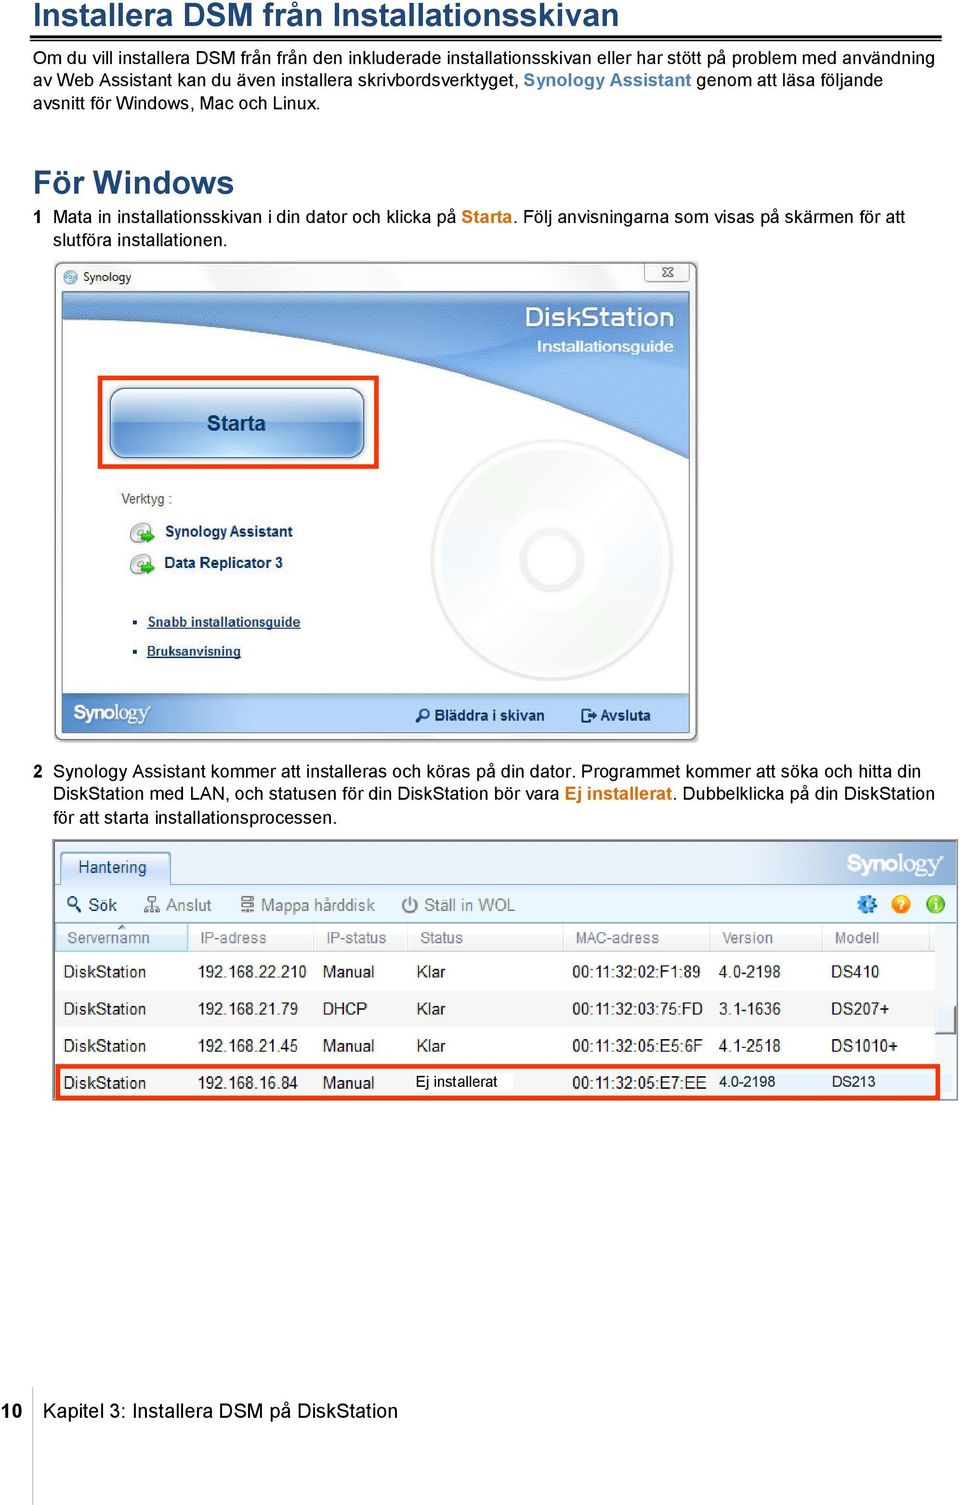Sort by the Status column header
The image size is (960, 1505).
click(486, 938)
